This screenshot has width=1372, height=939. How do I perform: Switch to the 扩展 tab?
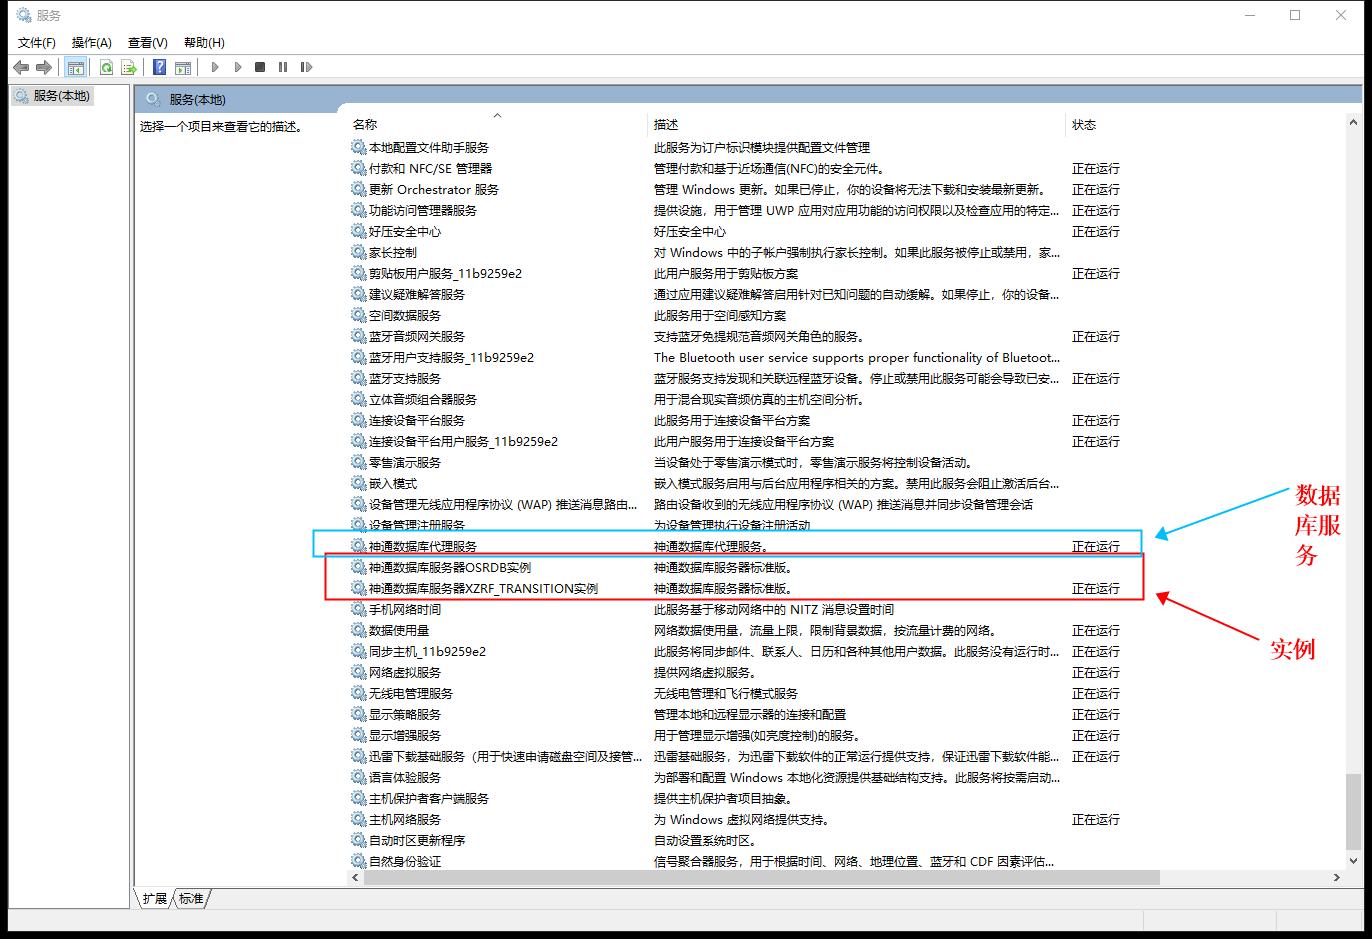(x=155, y=898)
